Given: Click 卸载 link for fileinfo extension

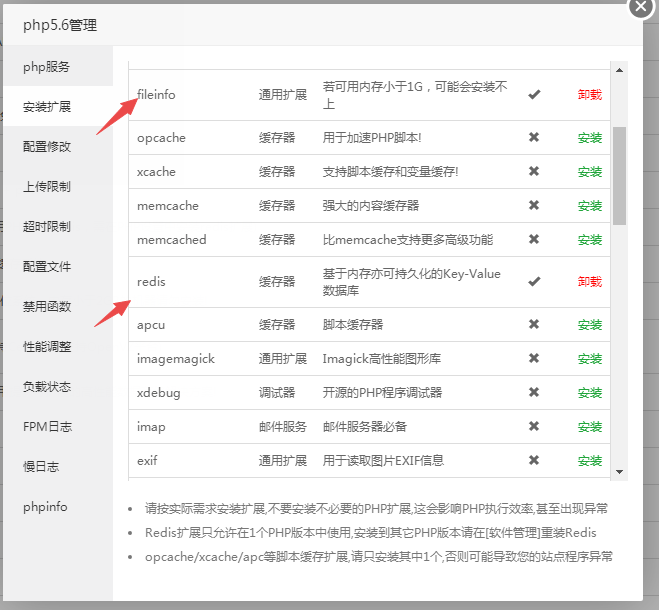Looking at the screenshot, I should 590,95.
